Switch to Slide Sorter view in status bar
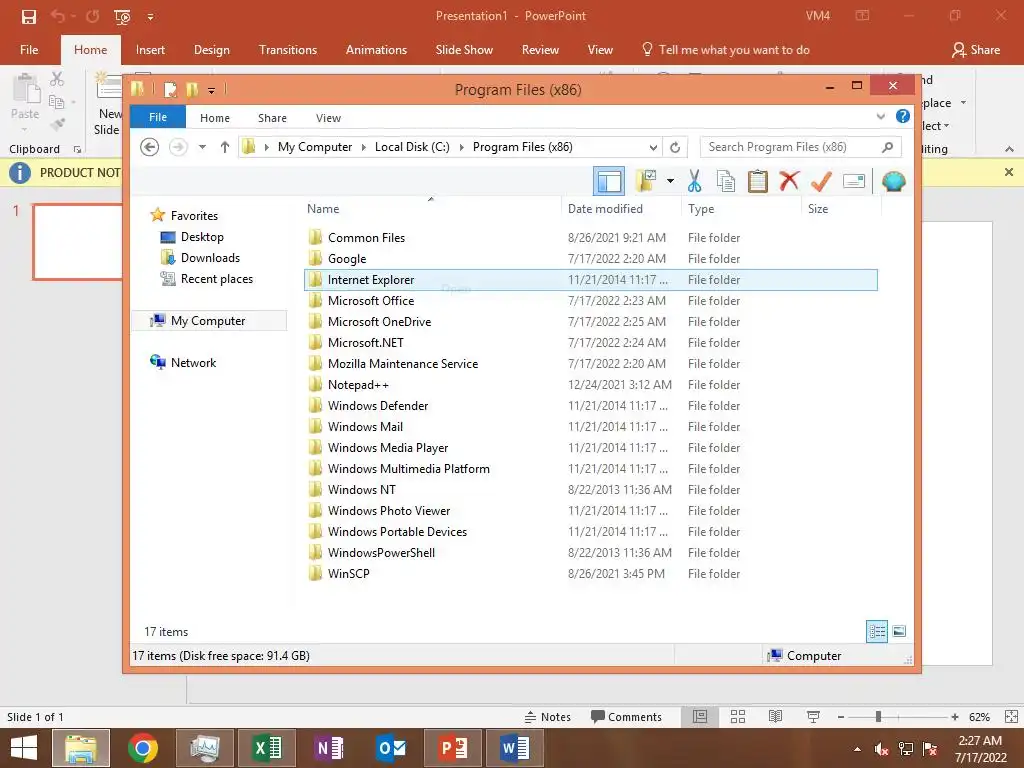 pos(738,716)
